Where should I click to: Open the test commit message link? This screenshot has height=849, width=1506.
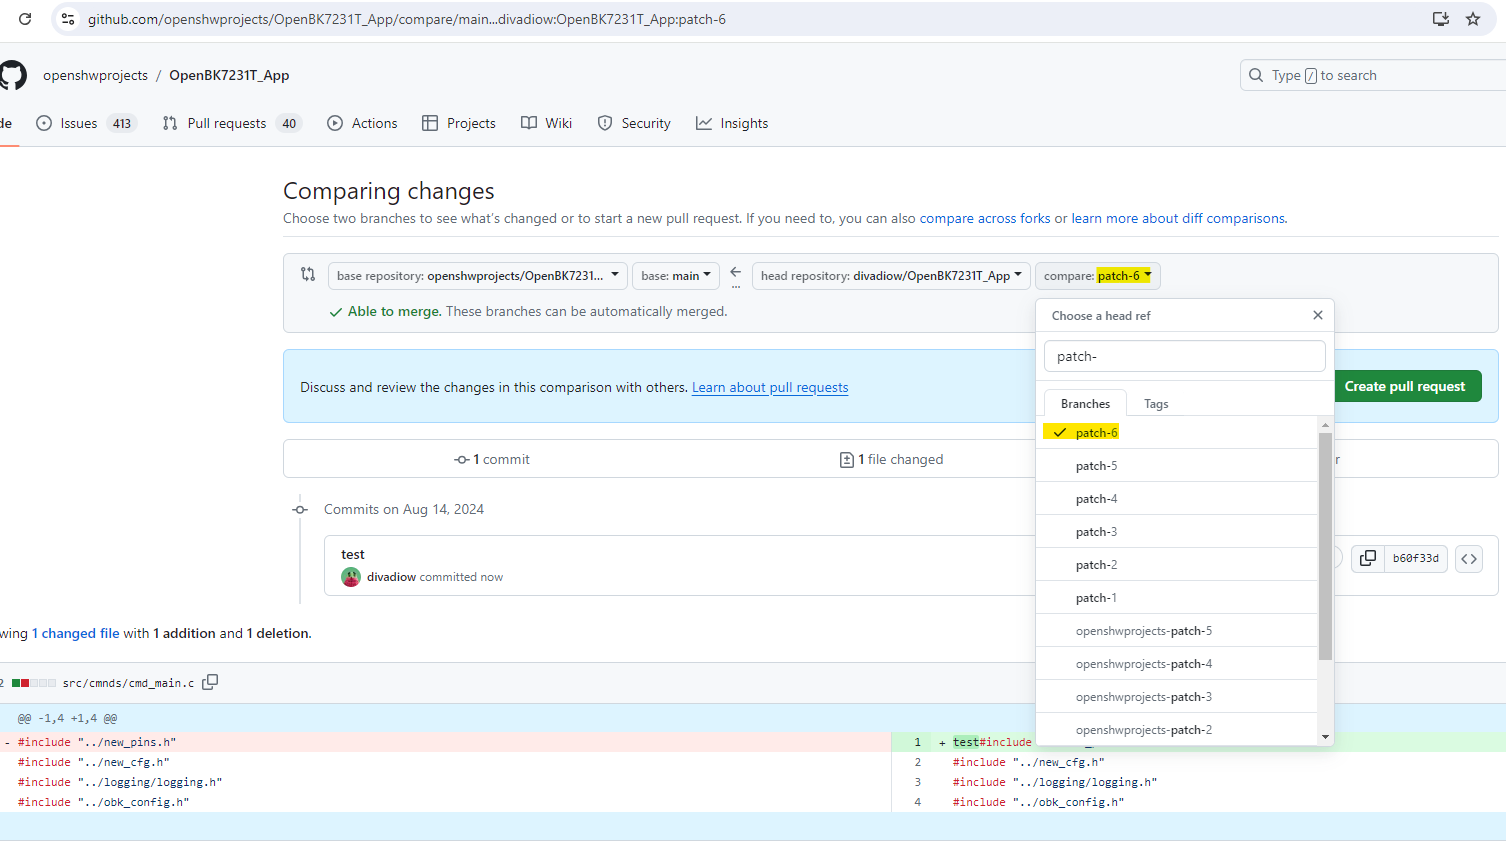pos(353,554)
